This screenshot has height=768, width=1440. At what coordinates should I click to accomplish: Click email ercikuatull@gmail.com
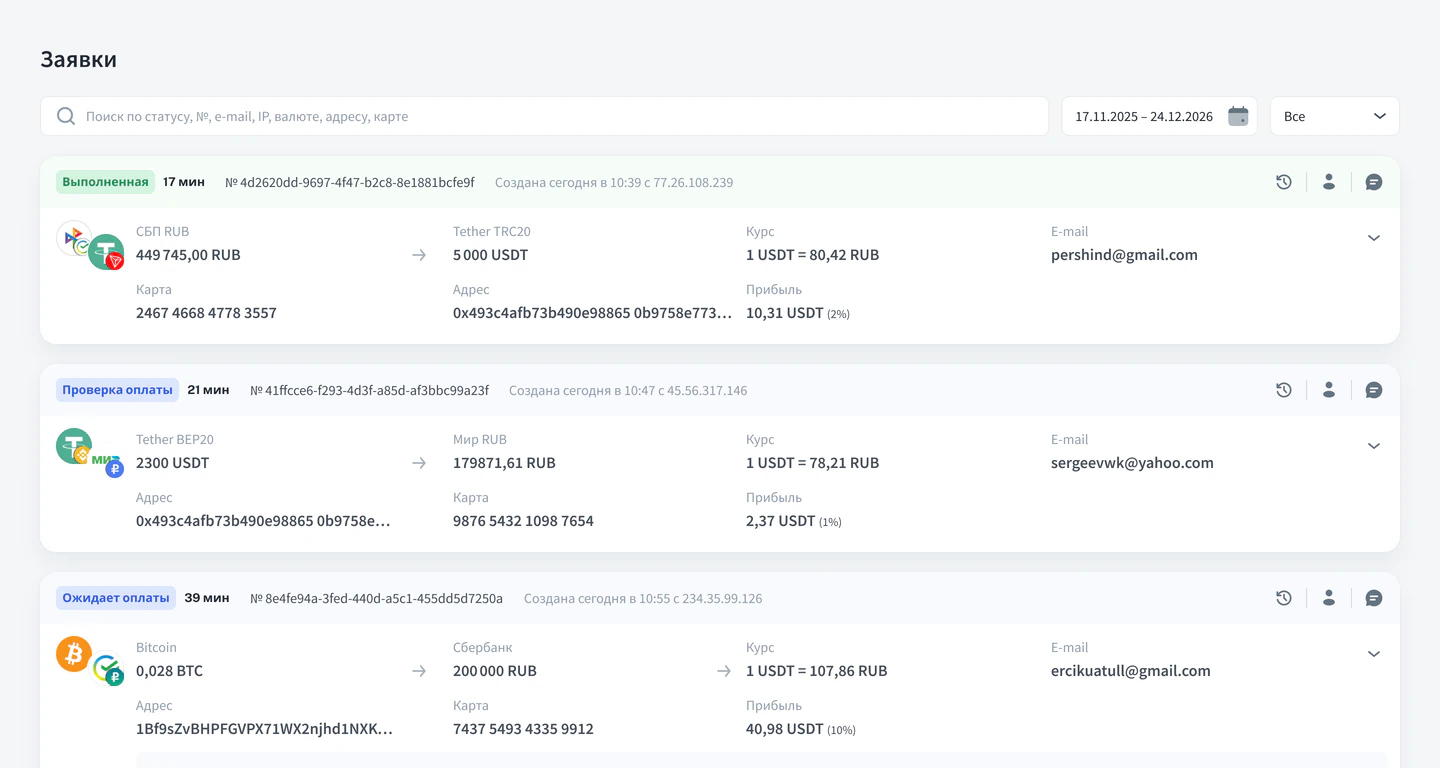[x=1131, y=671]
